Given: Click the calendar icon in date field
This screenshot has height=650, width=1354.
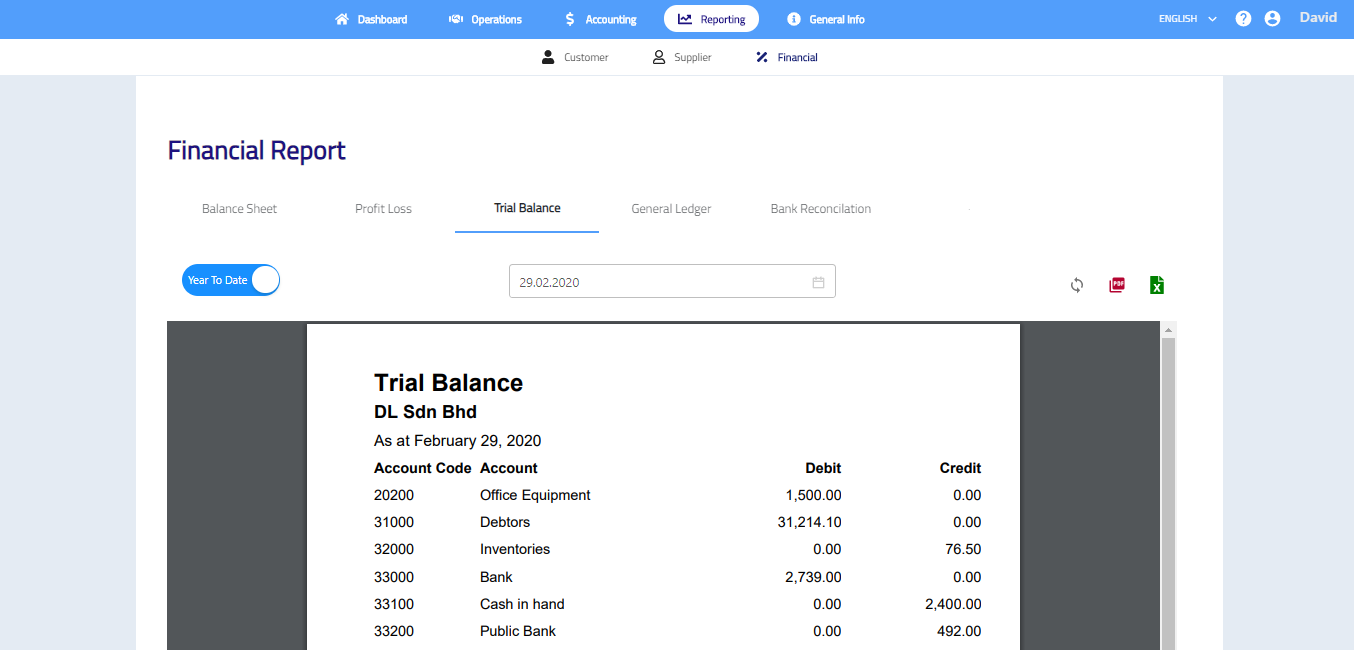Looking at the screenshot, I should coord(818,282).
